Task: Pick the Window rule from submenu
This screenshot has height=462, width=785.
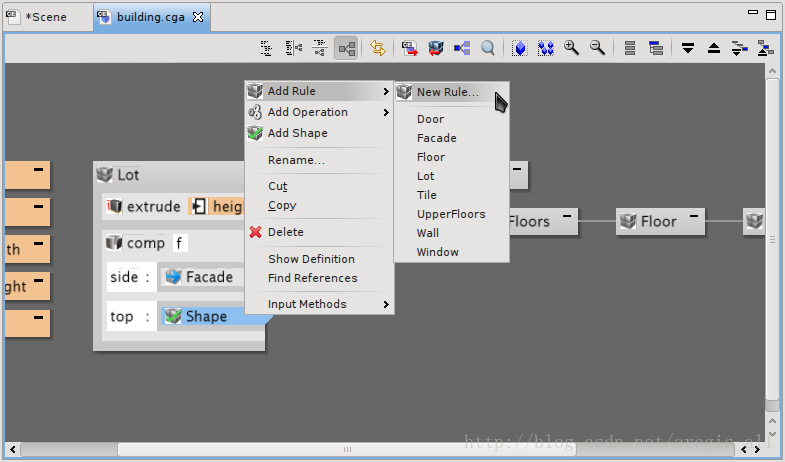Action: point(452,252)
